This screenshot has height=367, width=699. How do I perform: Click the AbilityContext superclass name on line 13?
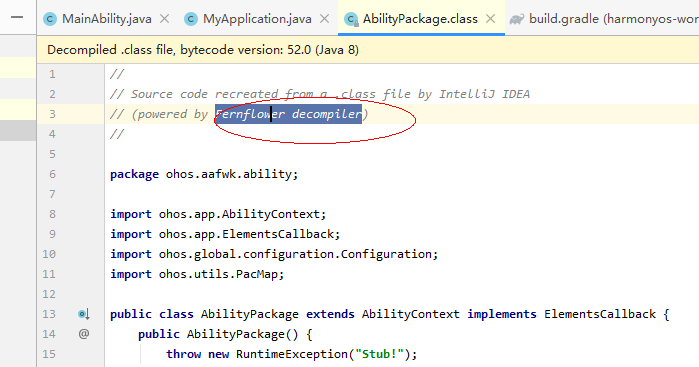tap(410, 314)
